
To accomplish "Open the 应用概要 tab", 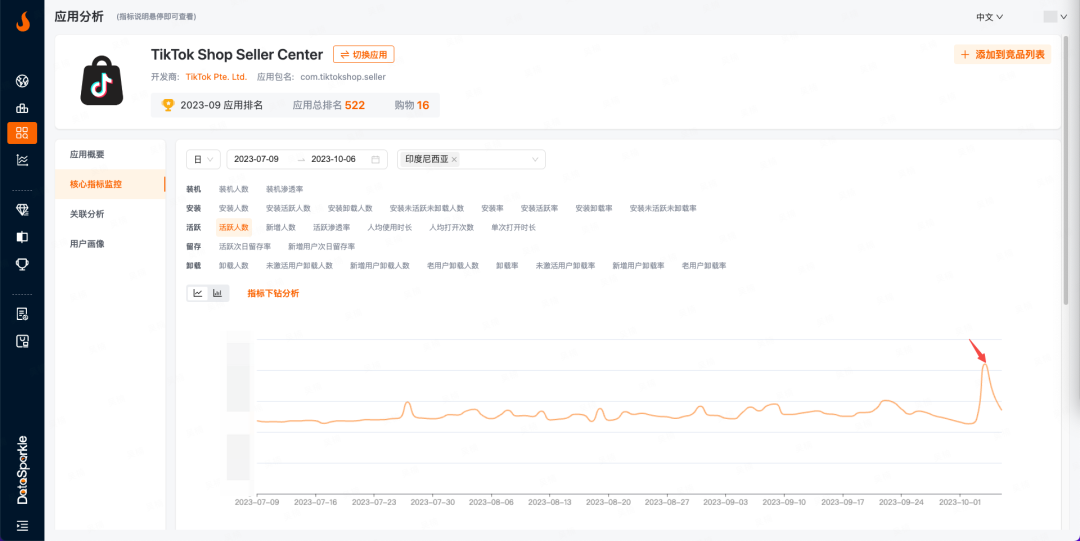I will pyautogui.click(x=87, y=155).
